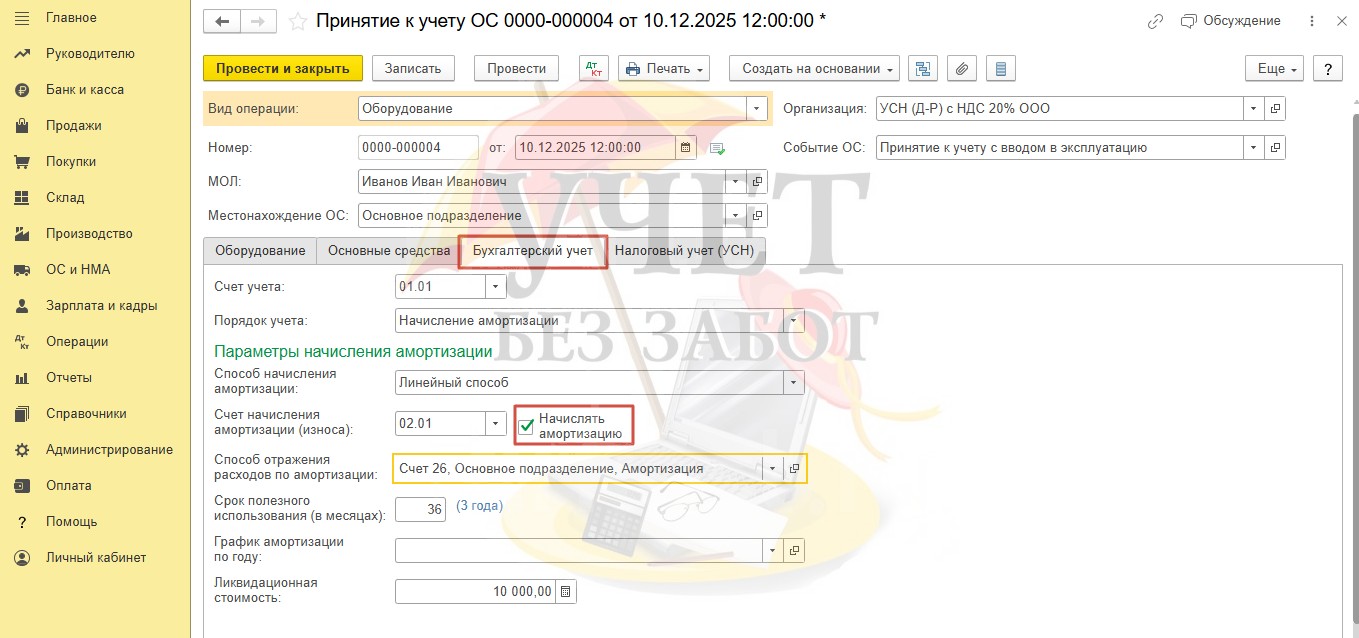Copy link to document icon
The image size is (1359, 638).
pos(1156,21)
